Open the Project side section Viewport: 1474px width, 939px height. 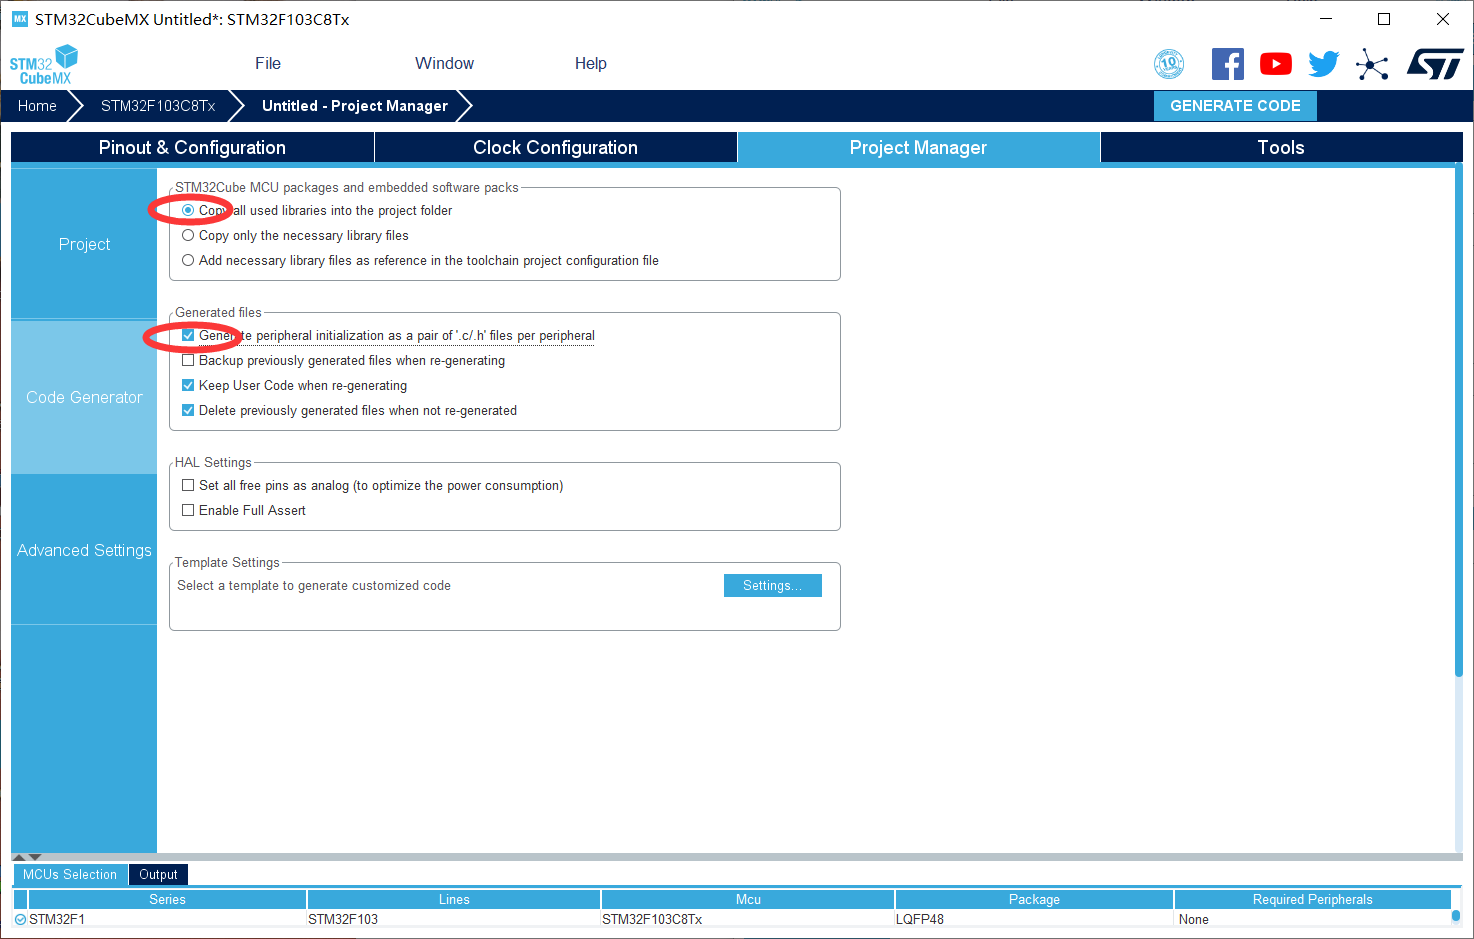(84, 244)
